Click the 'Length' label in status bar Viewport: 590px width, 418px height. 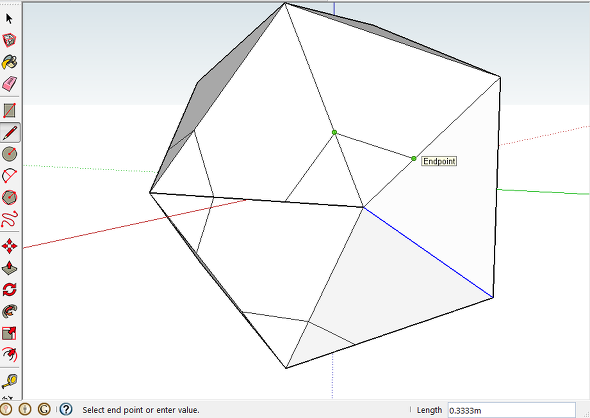pyautogui.click(x=429, y=410)
